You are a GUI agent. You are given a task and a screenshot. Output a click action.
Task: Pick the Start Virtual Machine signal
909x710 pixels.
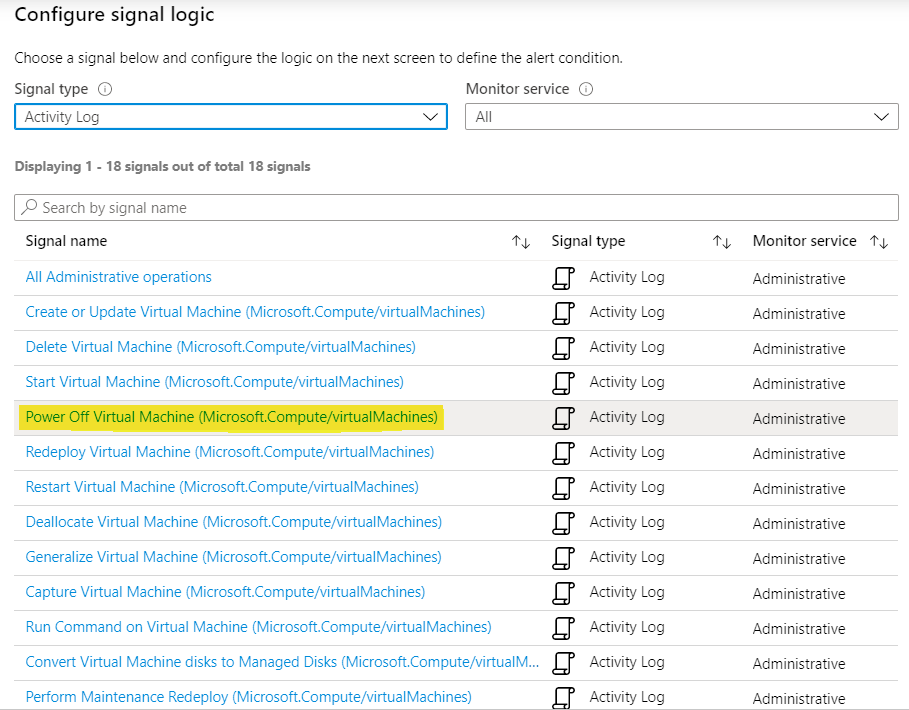214,382
